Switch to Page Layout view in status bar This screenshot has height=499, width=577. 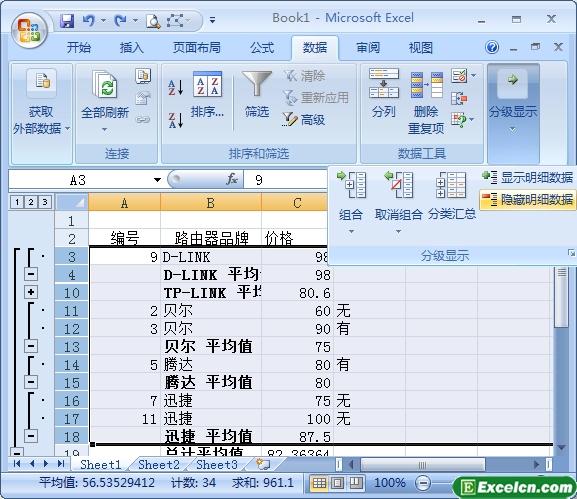[337, 483]
